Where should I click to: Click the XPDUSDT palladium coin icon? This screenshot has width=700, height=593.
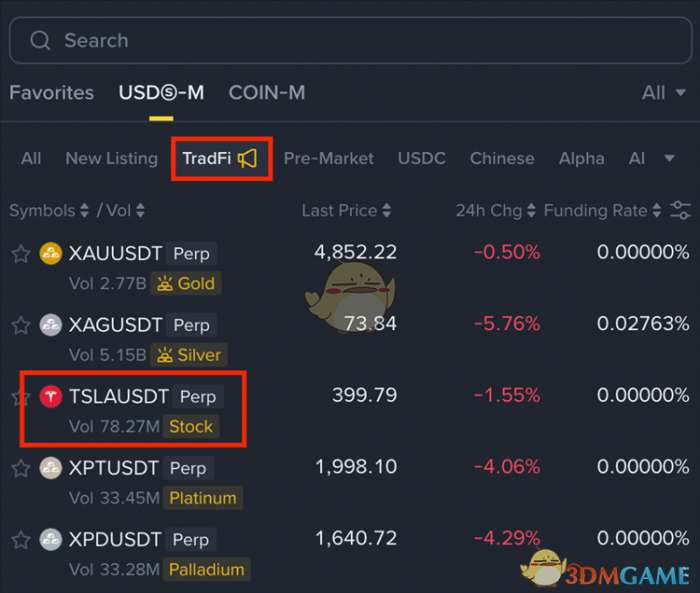click(x=50, y=539)
